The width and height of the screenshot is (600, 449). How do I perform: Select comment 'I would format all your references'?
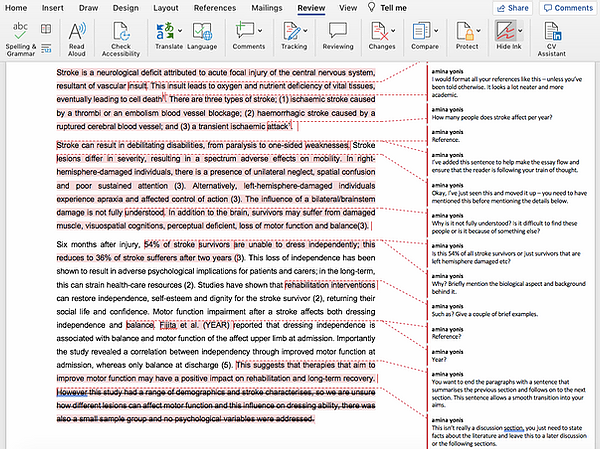point(507,83)
